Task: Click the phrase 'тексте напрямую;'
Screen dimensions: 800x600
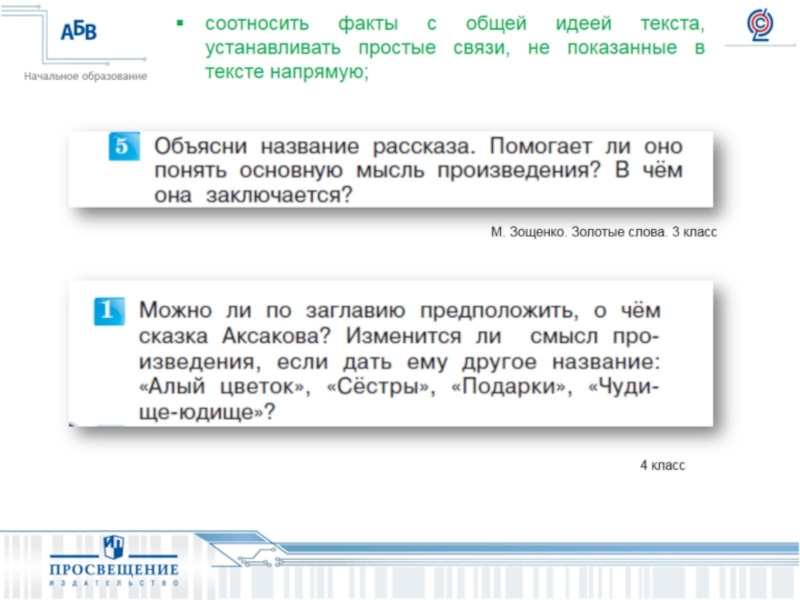Action: tap(287, 71)
